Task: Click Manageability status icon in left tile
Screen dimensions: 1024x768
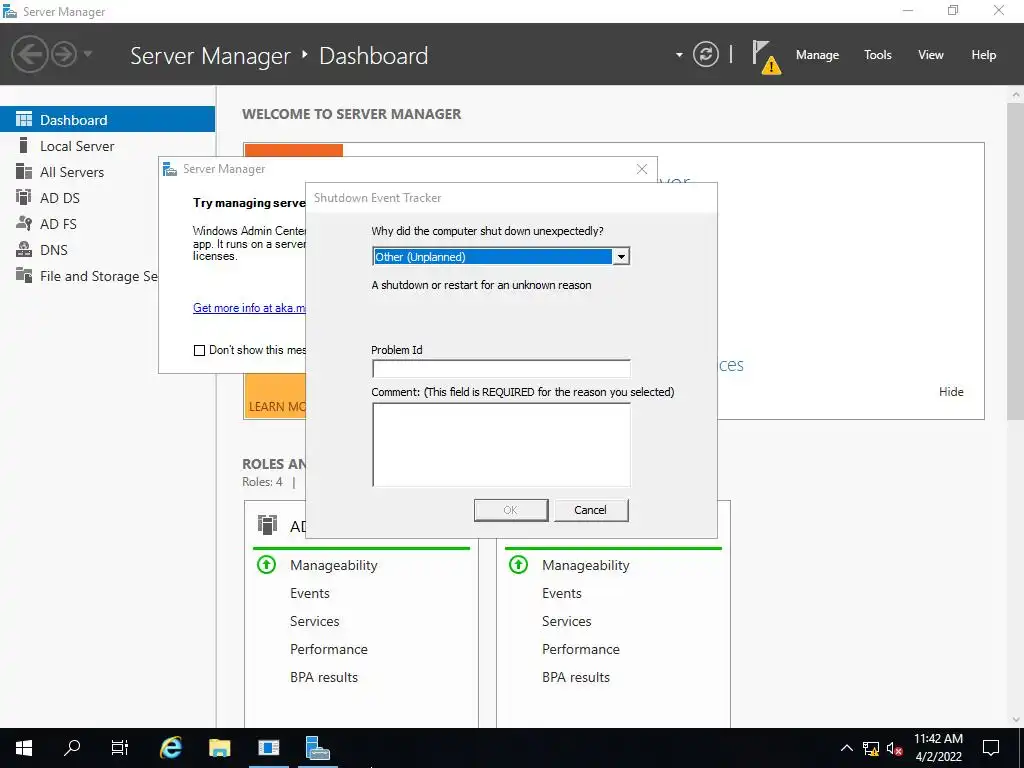Action: point(266,564)
